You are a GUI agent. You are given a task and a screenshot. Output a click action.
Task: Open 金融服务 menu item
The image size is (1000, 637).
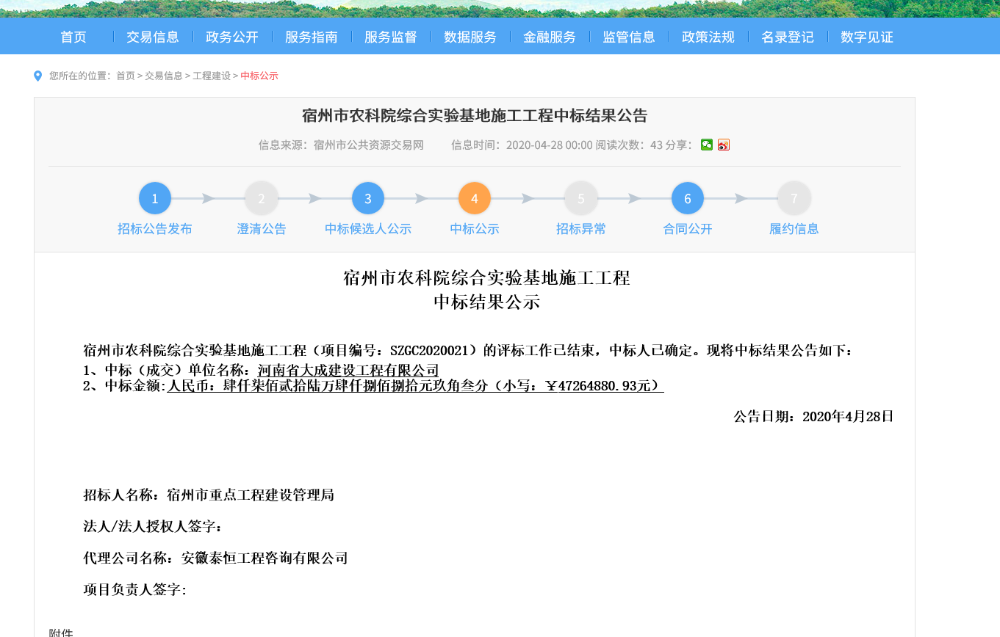tap(549, 37)
